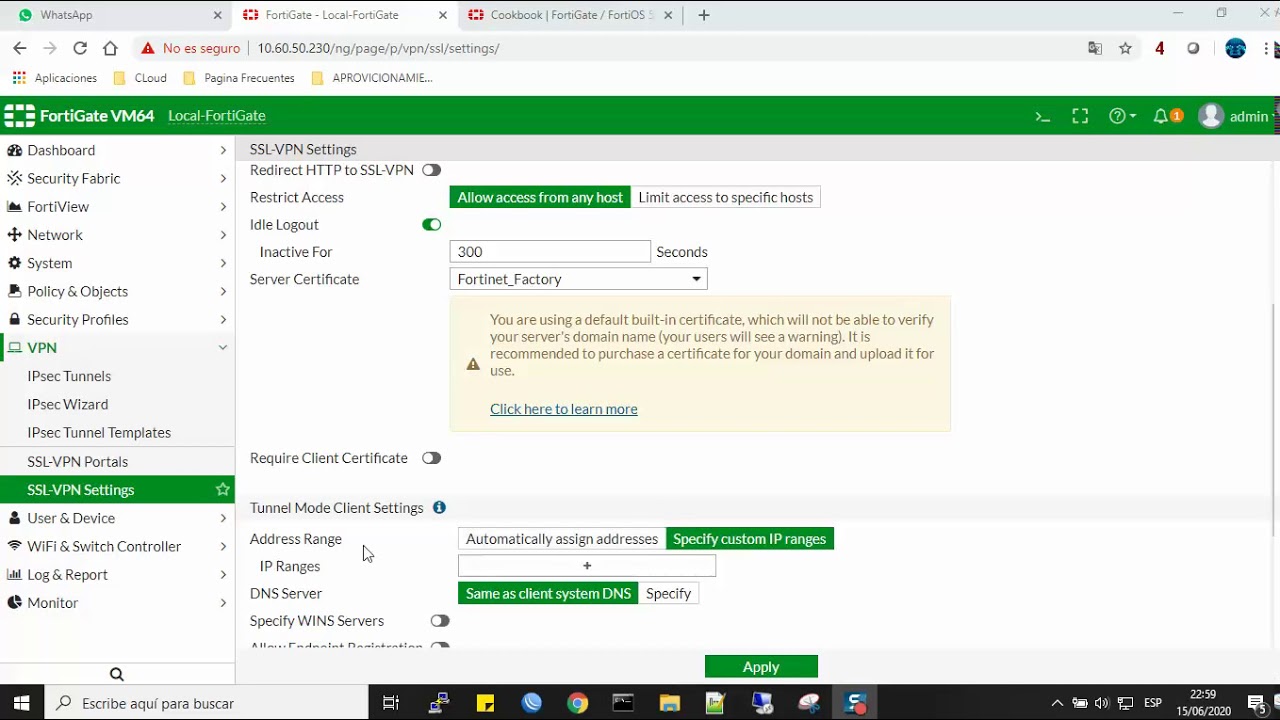Open Task View on the taskbar

(391, 703)
